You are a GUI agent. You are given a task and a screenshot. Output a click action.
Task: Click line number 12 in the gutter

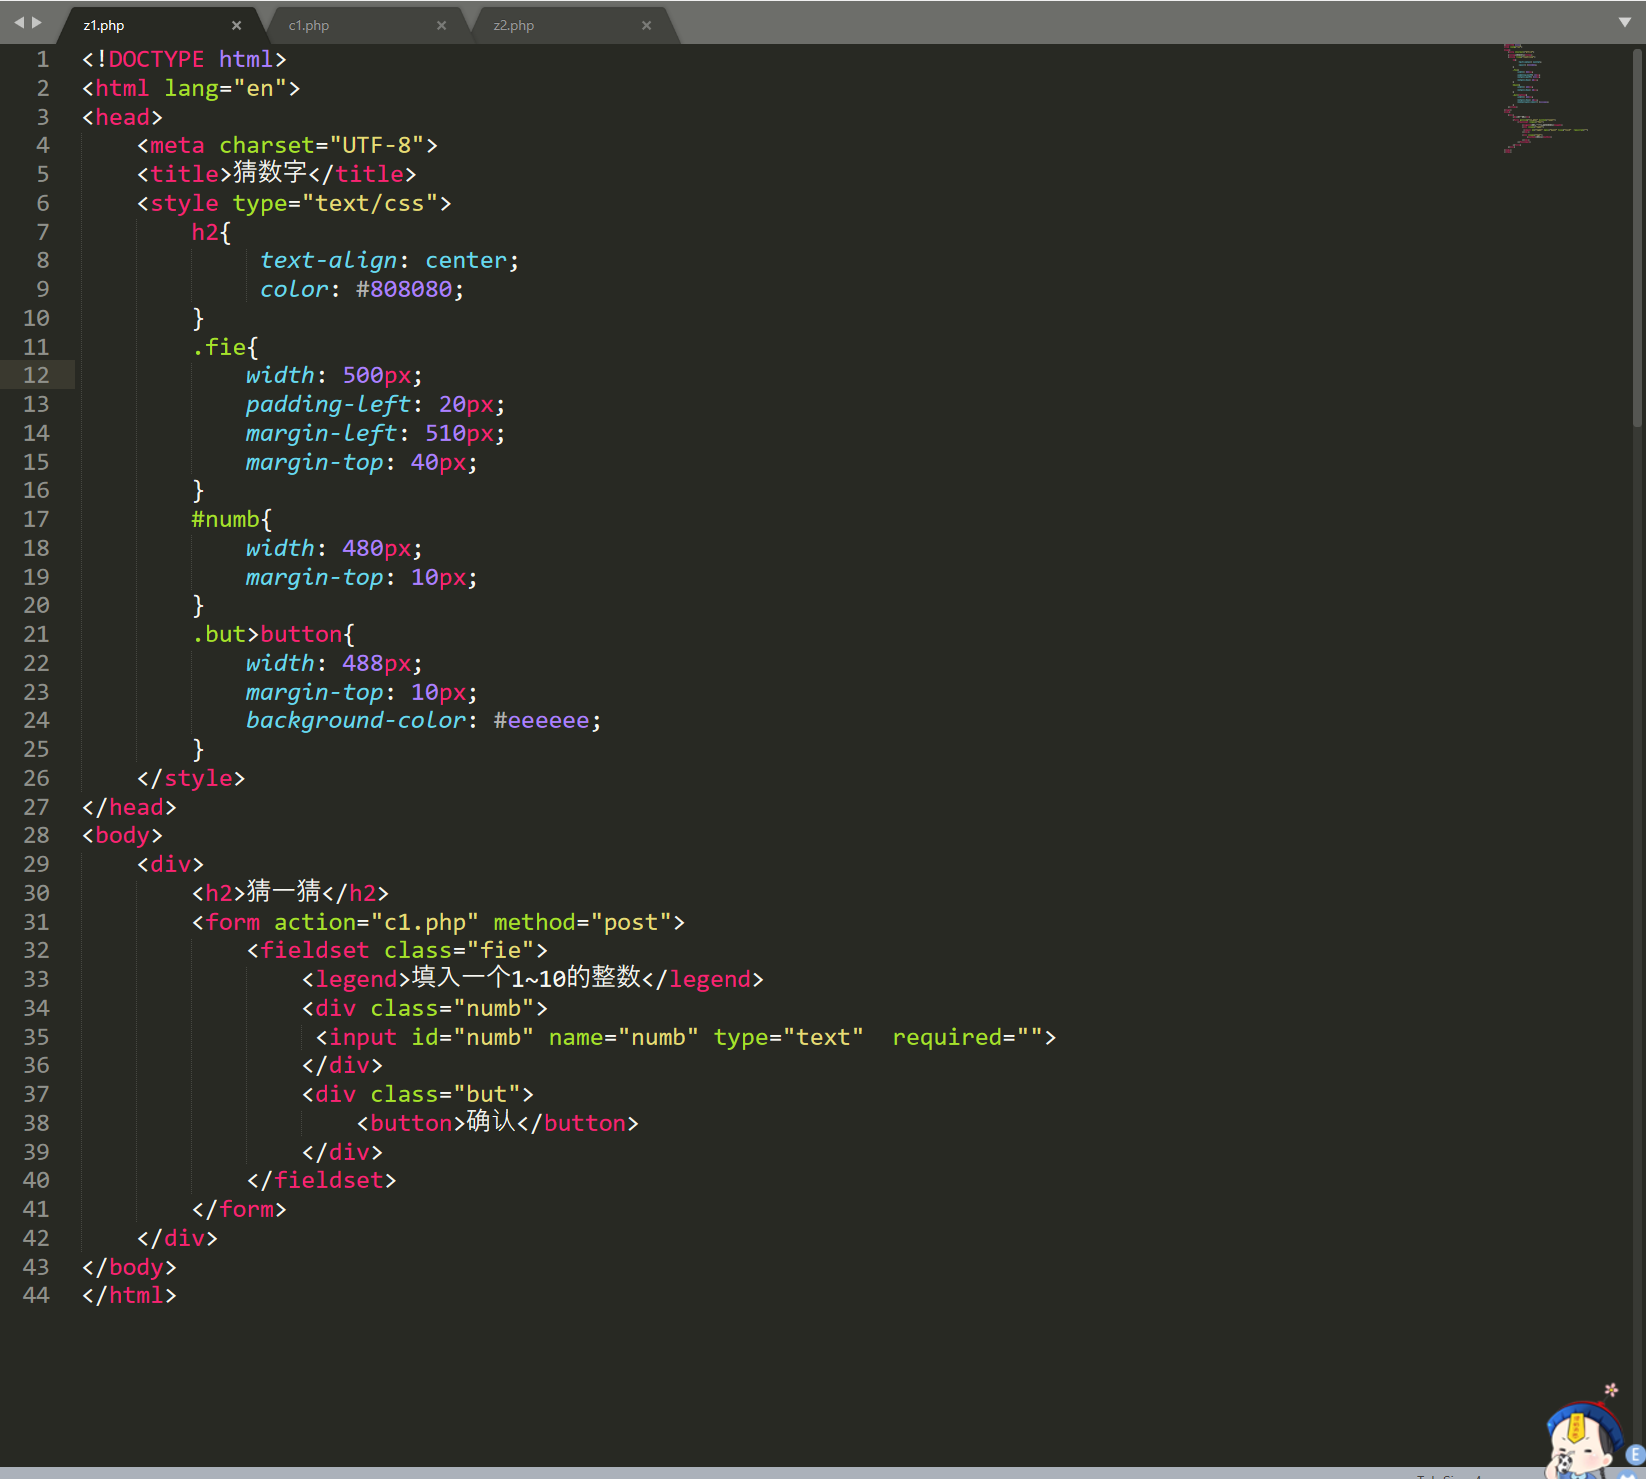coord(36,375)
